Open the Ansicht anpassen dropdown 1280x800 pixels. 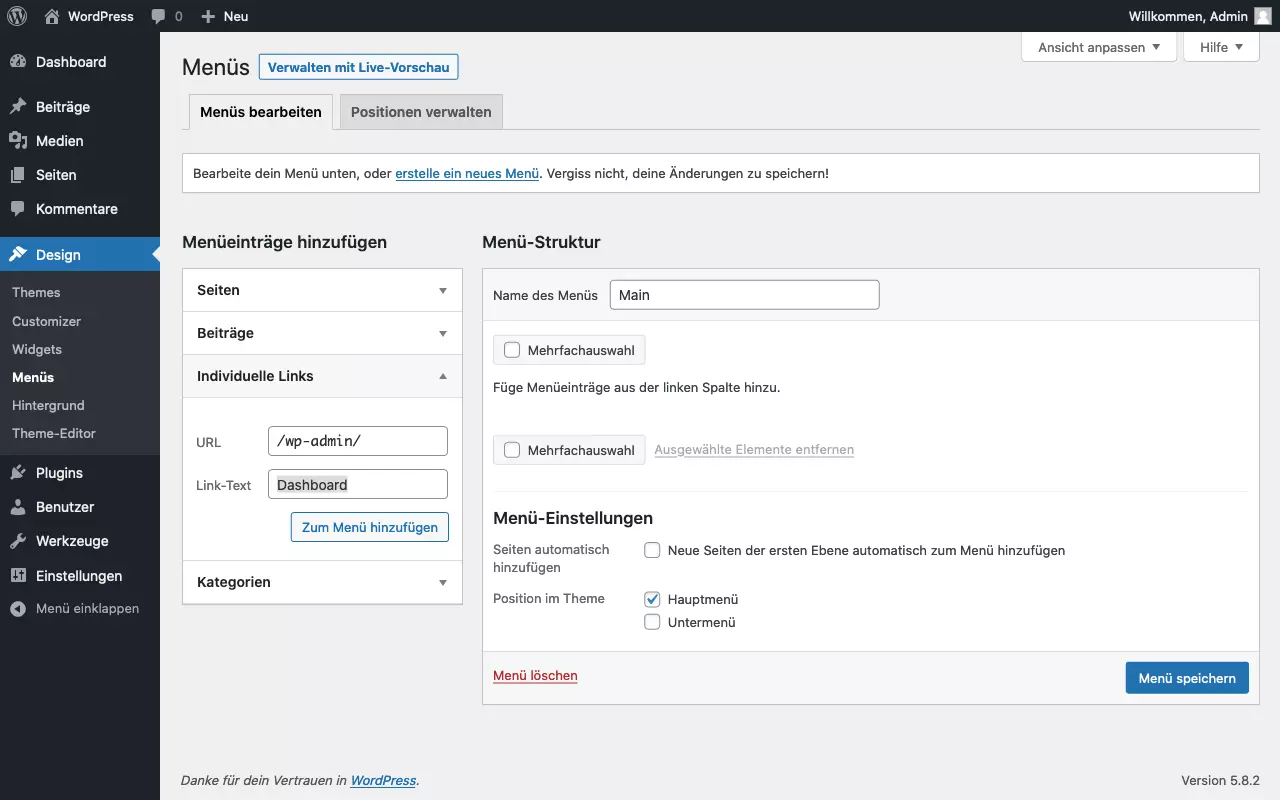pos(1099,47)
